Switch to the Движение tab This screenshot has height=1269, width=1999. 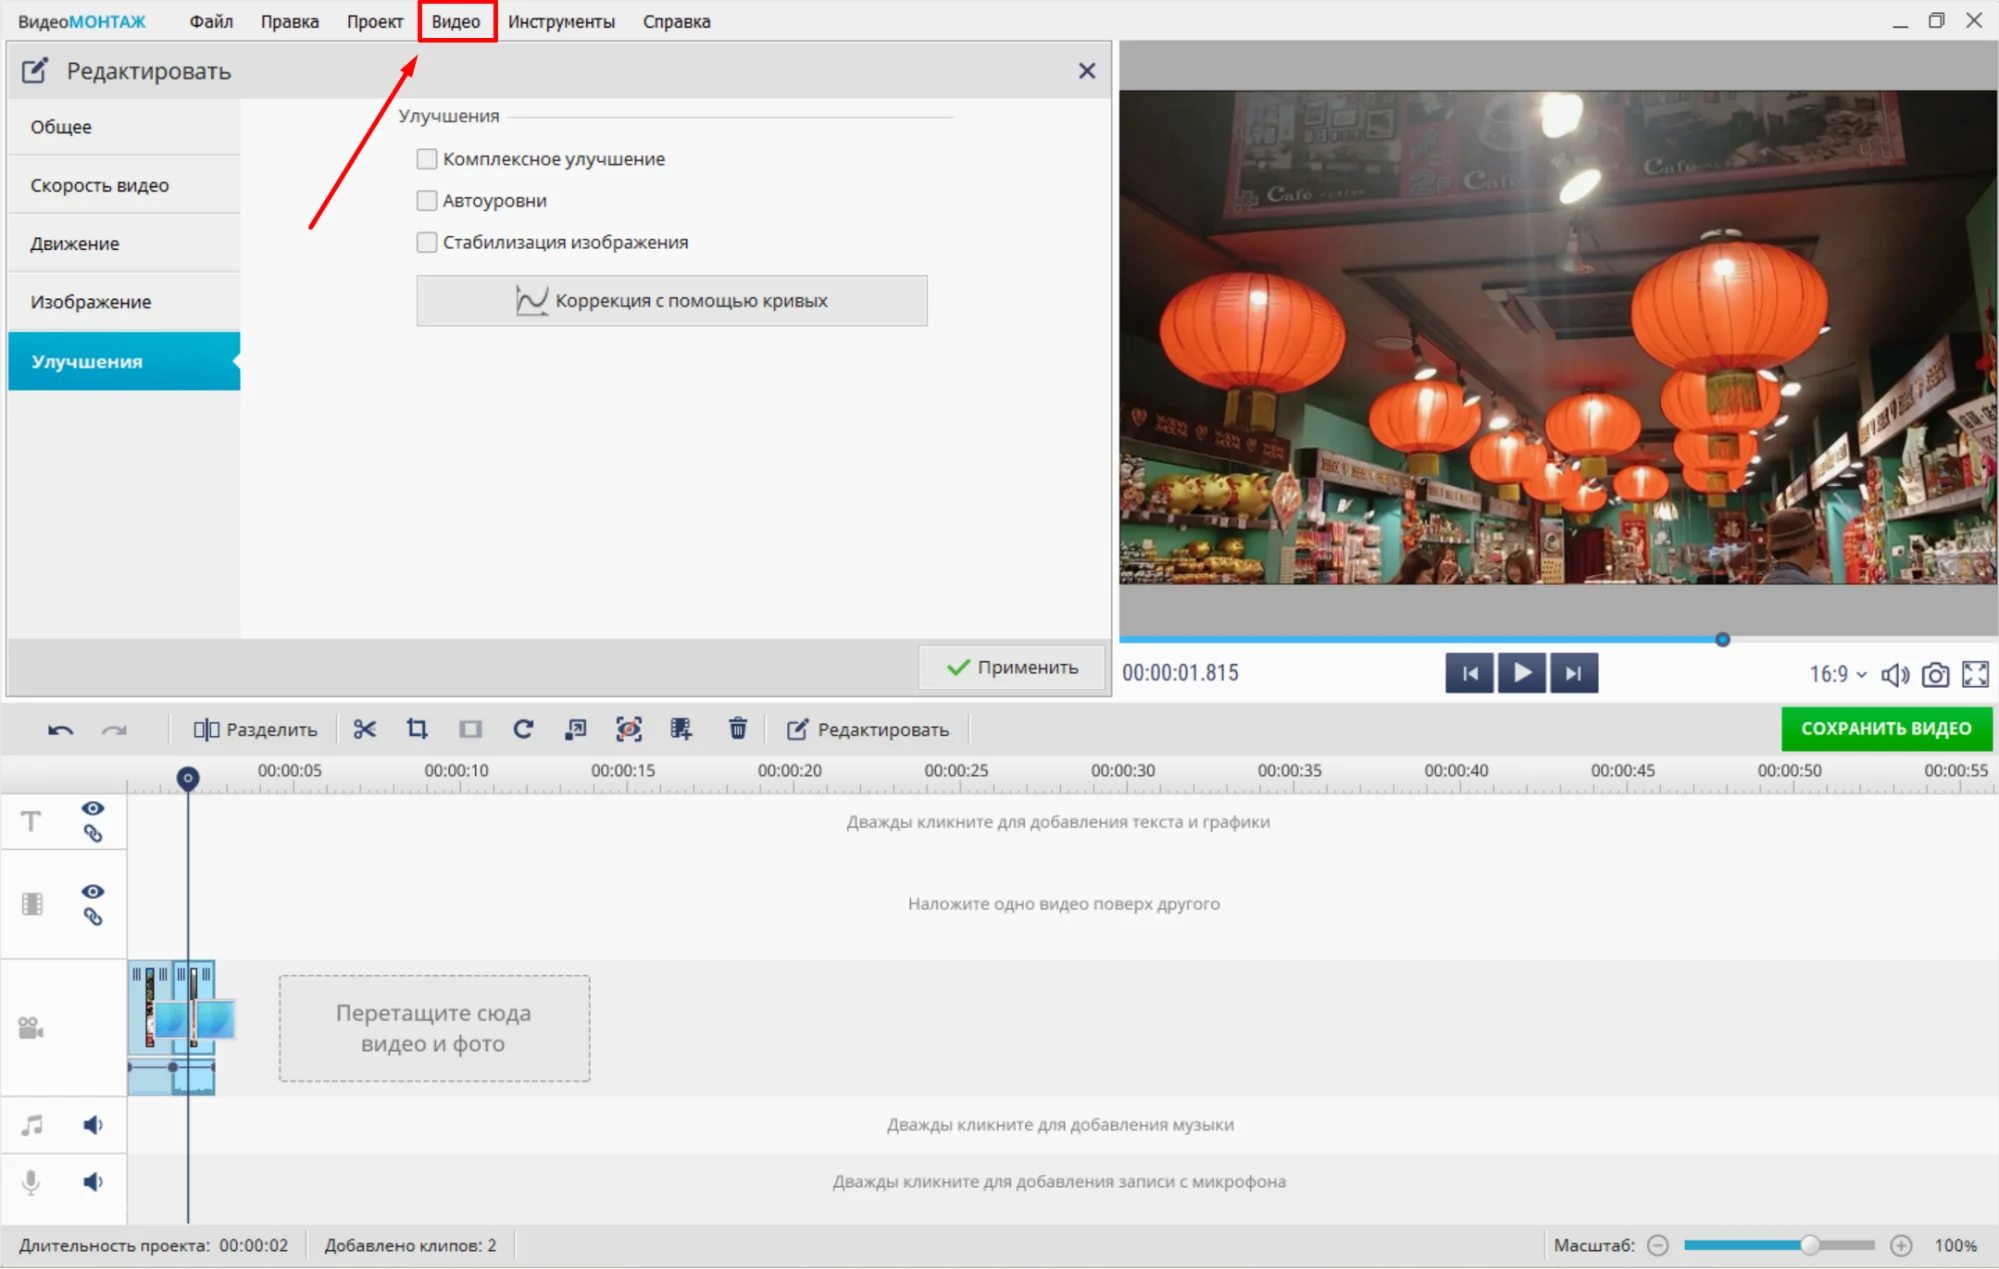(124, 243)
